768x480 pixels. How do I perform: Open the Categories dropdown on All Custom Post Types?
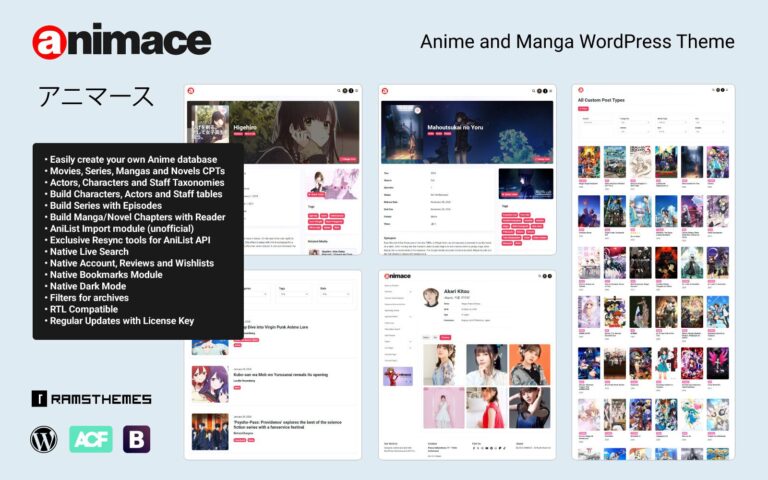click(x=635, y=123)
